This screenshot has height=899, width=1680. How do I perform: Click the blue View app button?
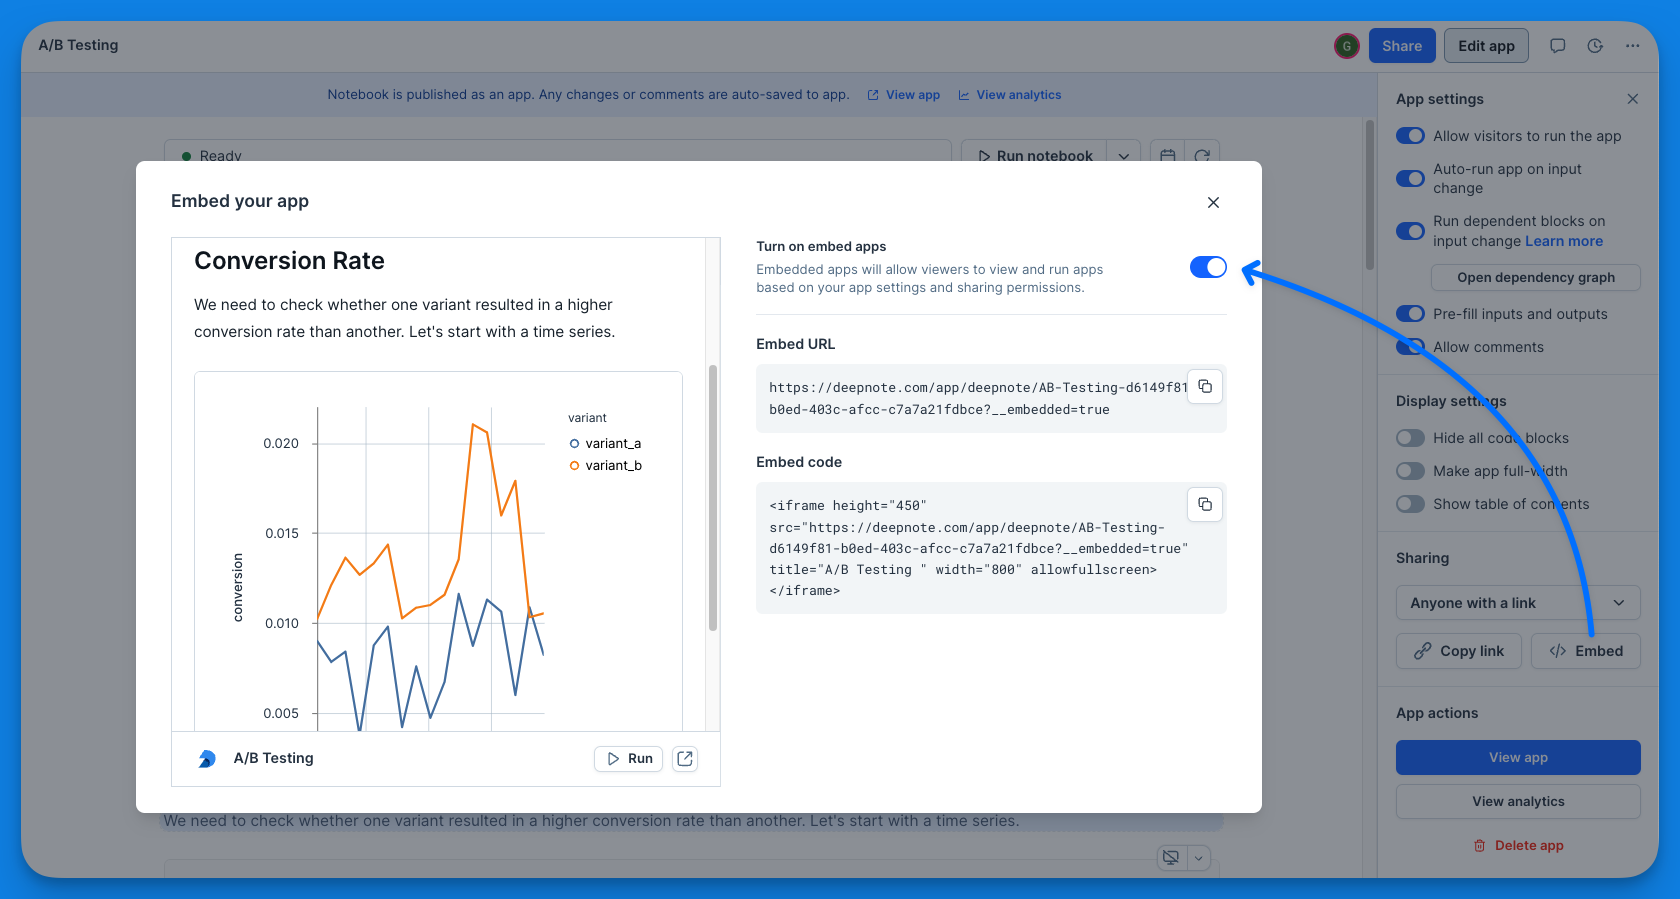pos(1518,757)
